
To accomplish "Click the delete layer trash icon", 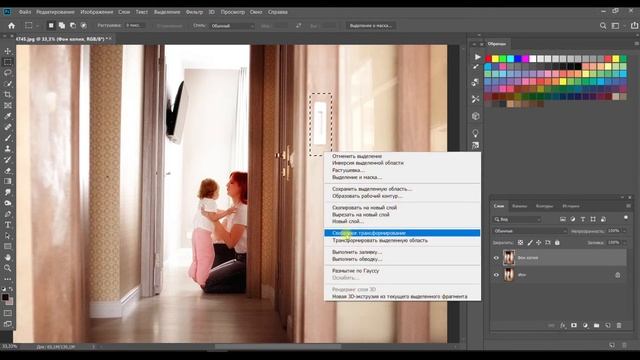I will (x=619, y=325).
